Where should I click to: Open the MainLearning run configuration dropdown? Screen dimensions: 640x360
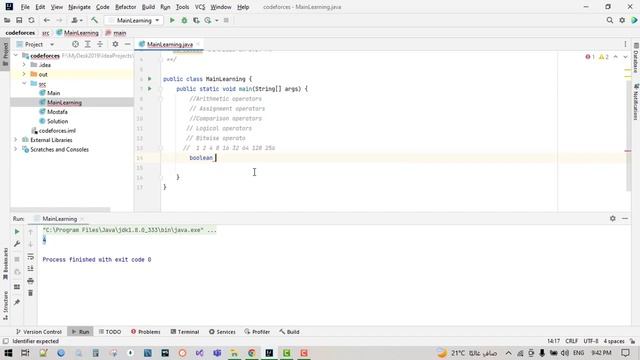tap(134, 20)
